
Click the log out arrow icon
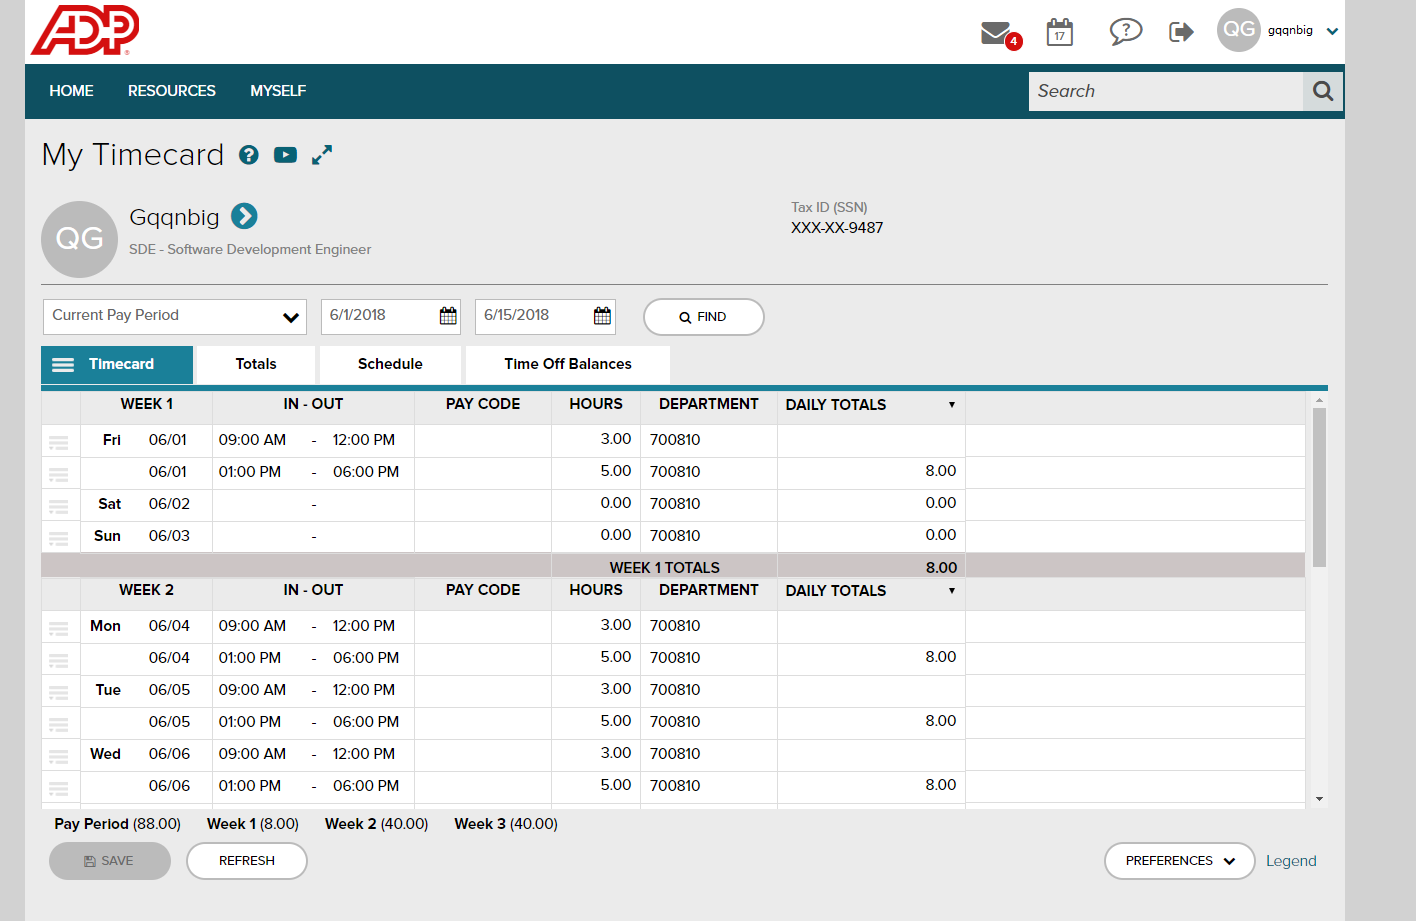(1181, 31)
